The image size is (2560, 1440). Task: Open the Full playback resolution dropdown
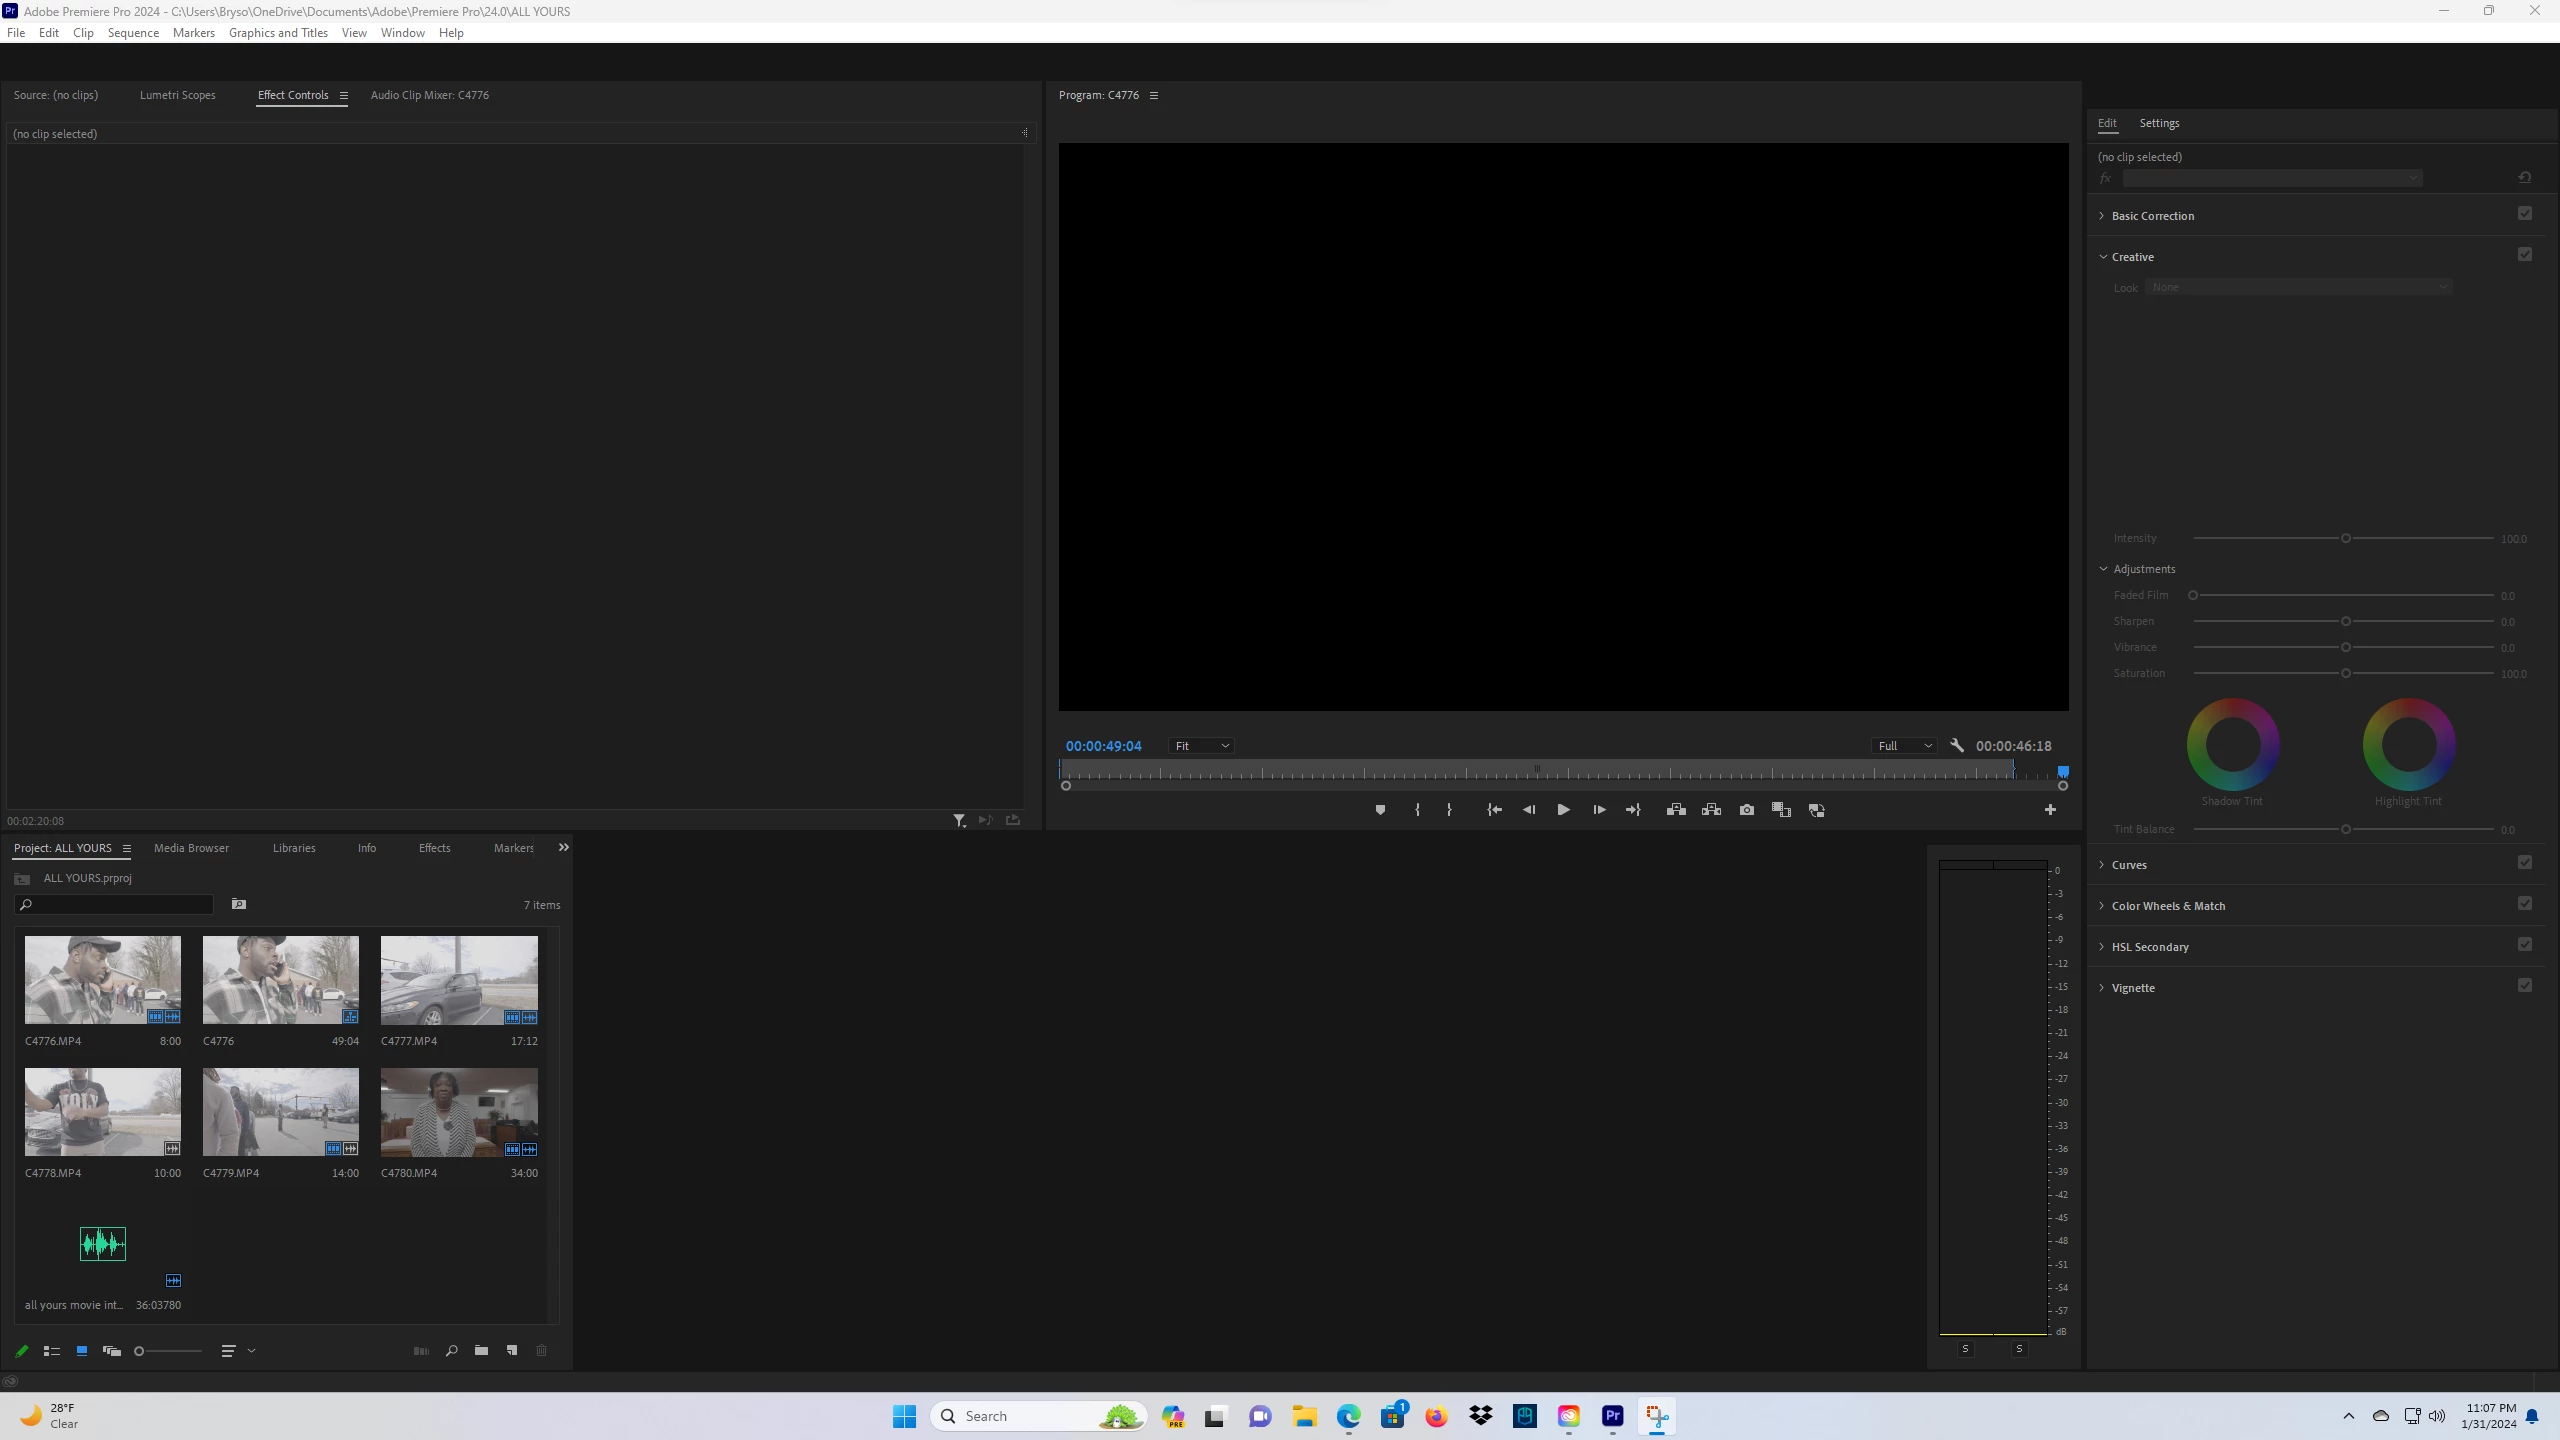point(1904,746)
